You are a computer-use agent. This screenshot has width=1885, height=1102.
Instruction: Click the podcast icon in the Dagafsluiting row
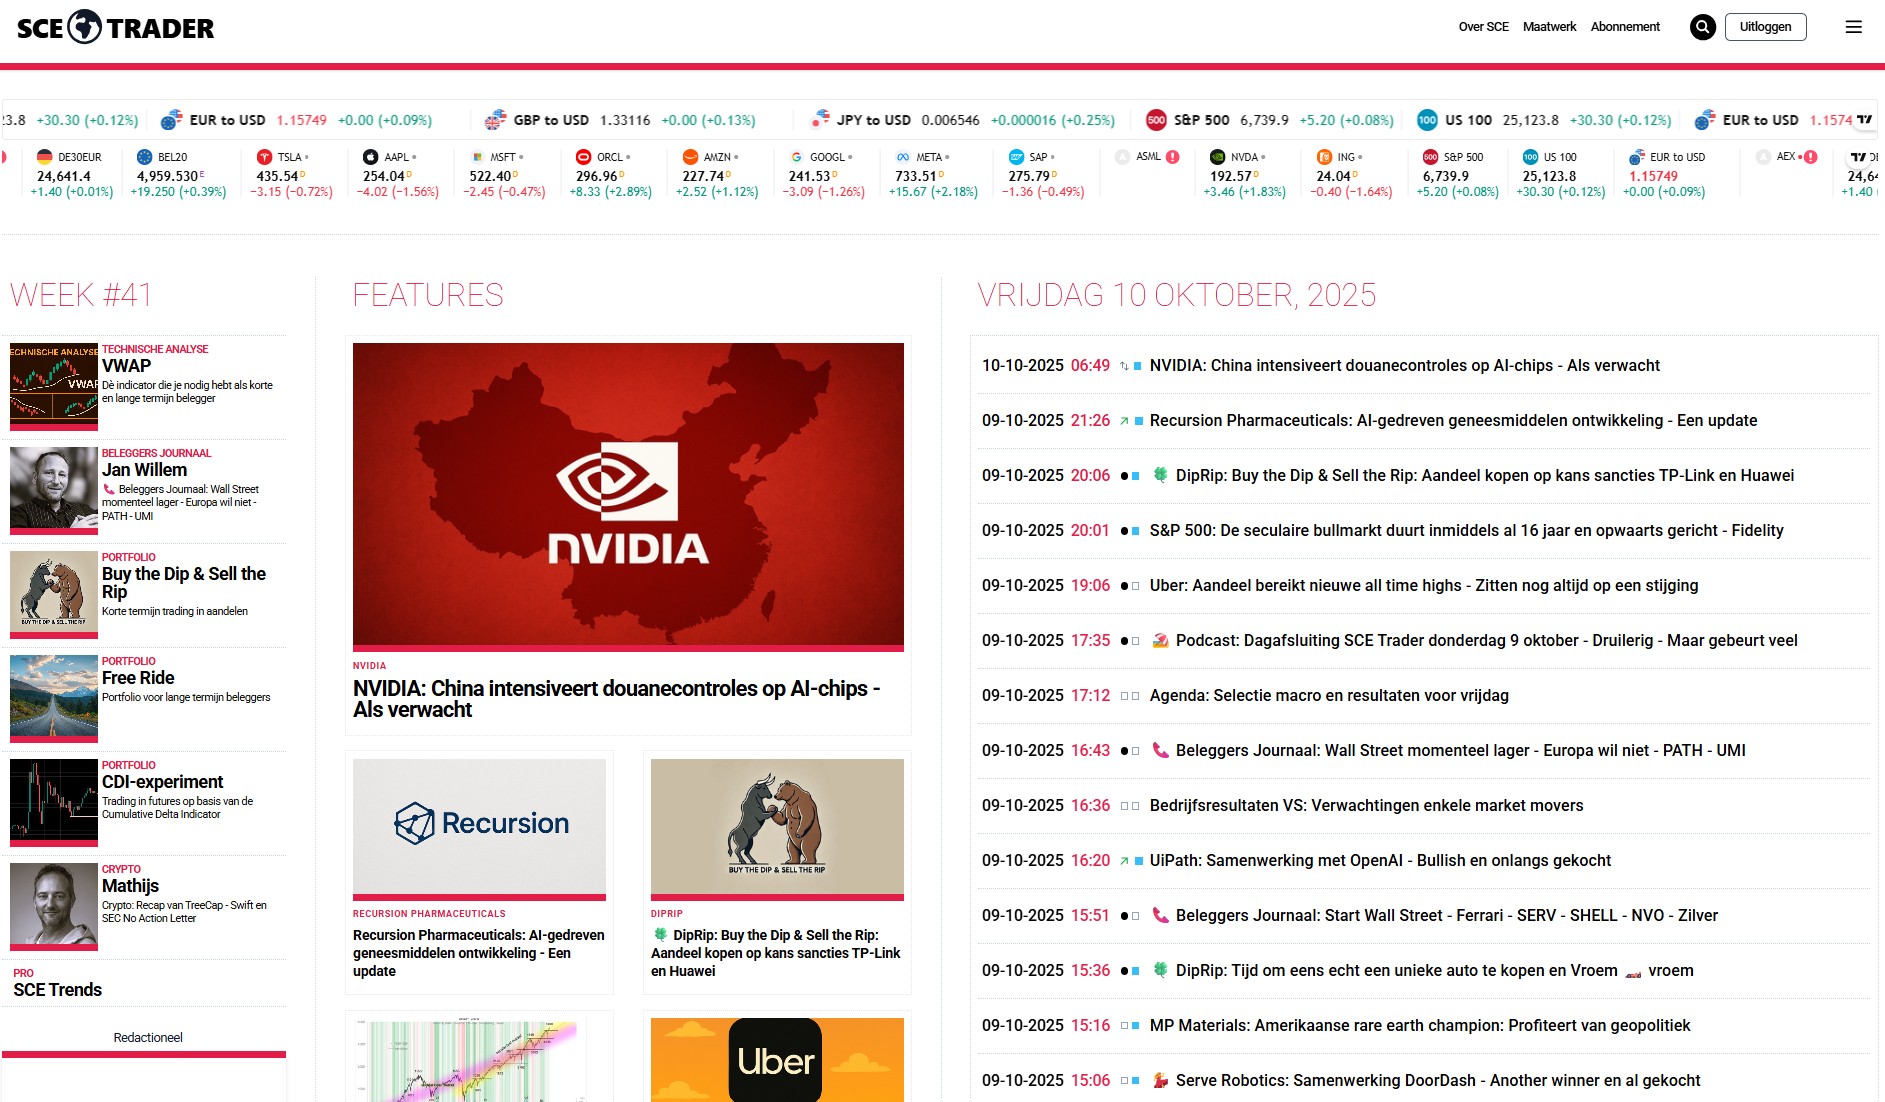(x=1160, y=641)
